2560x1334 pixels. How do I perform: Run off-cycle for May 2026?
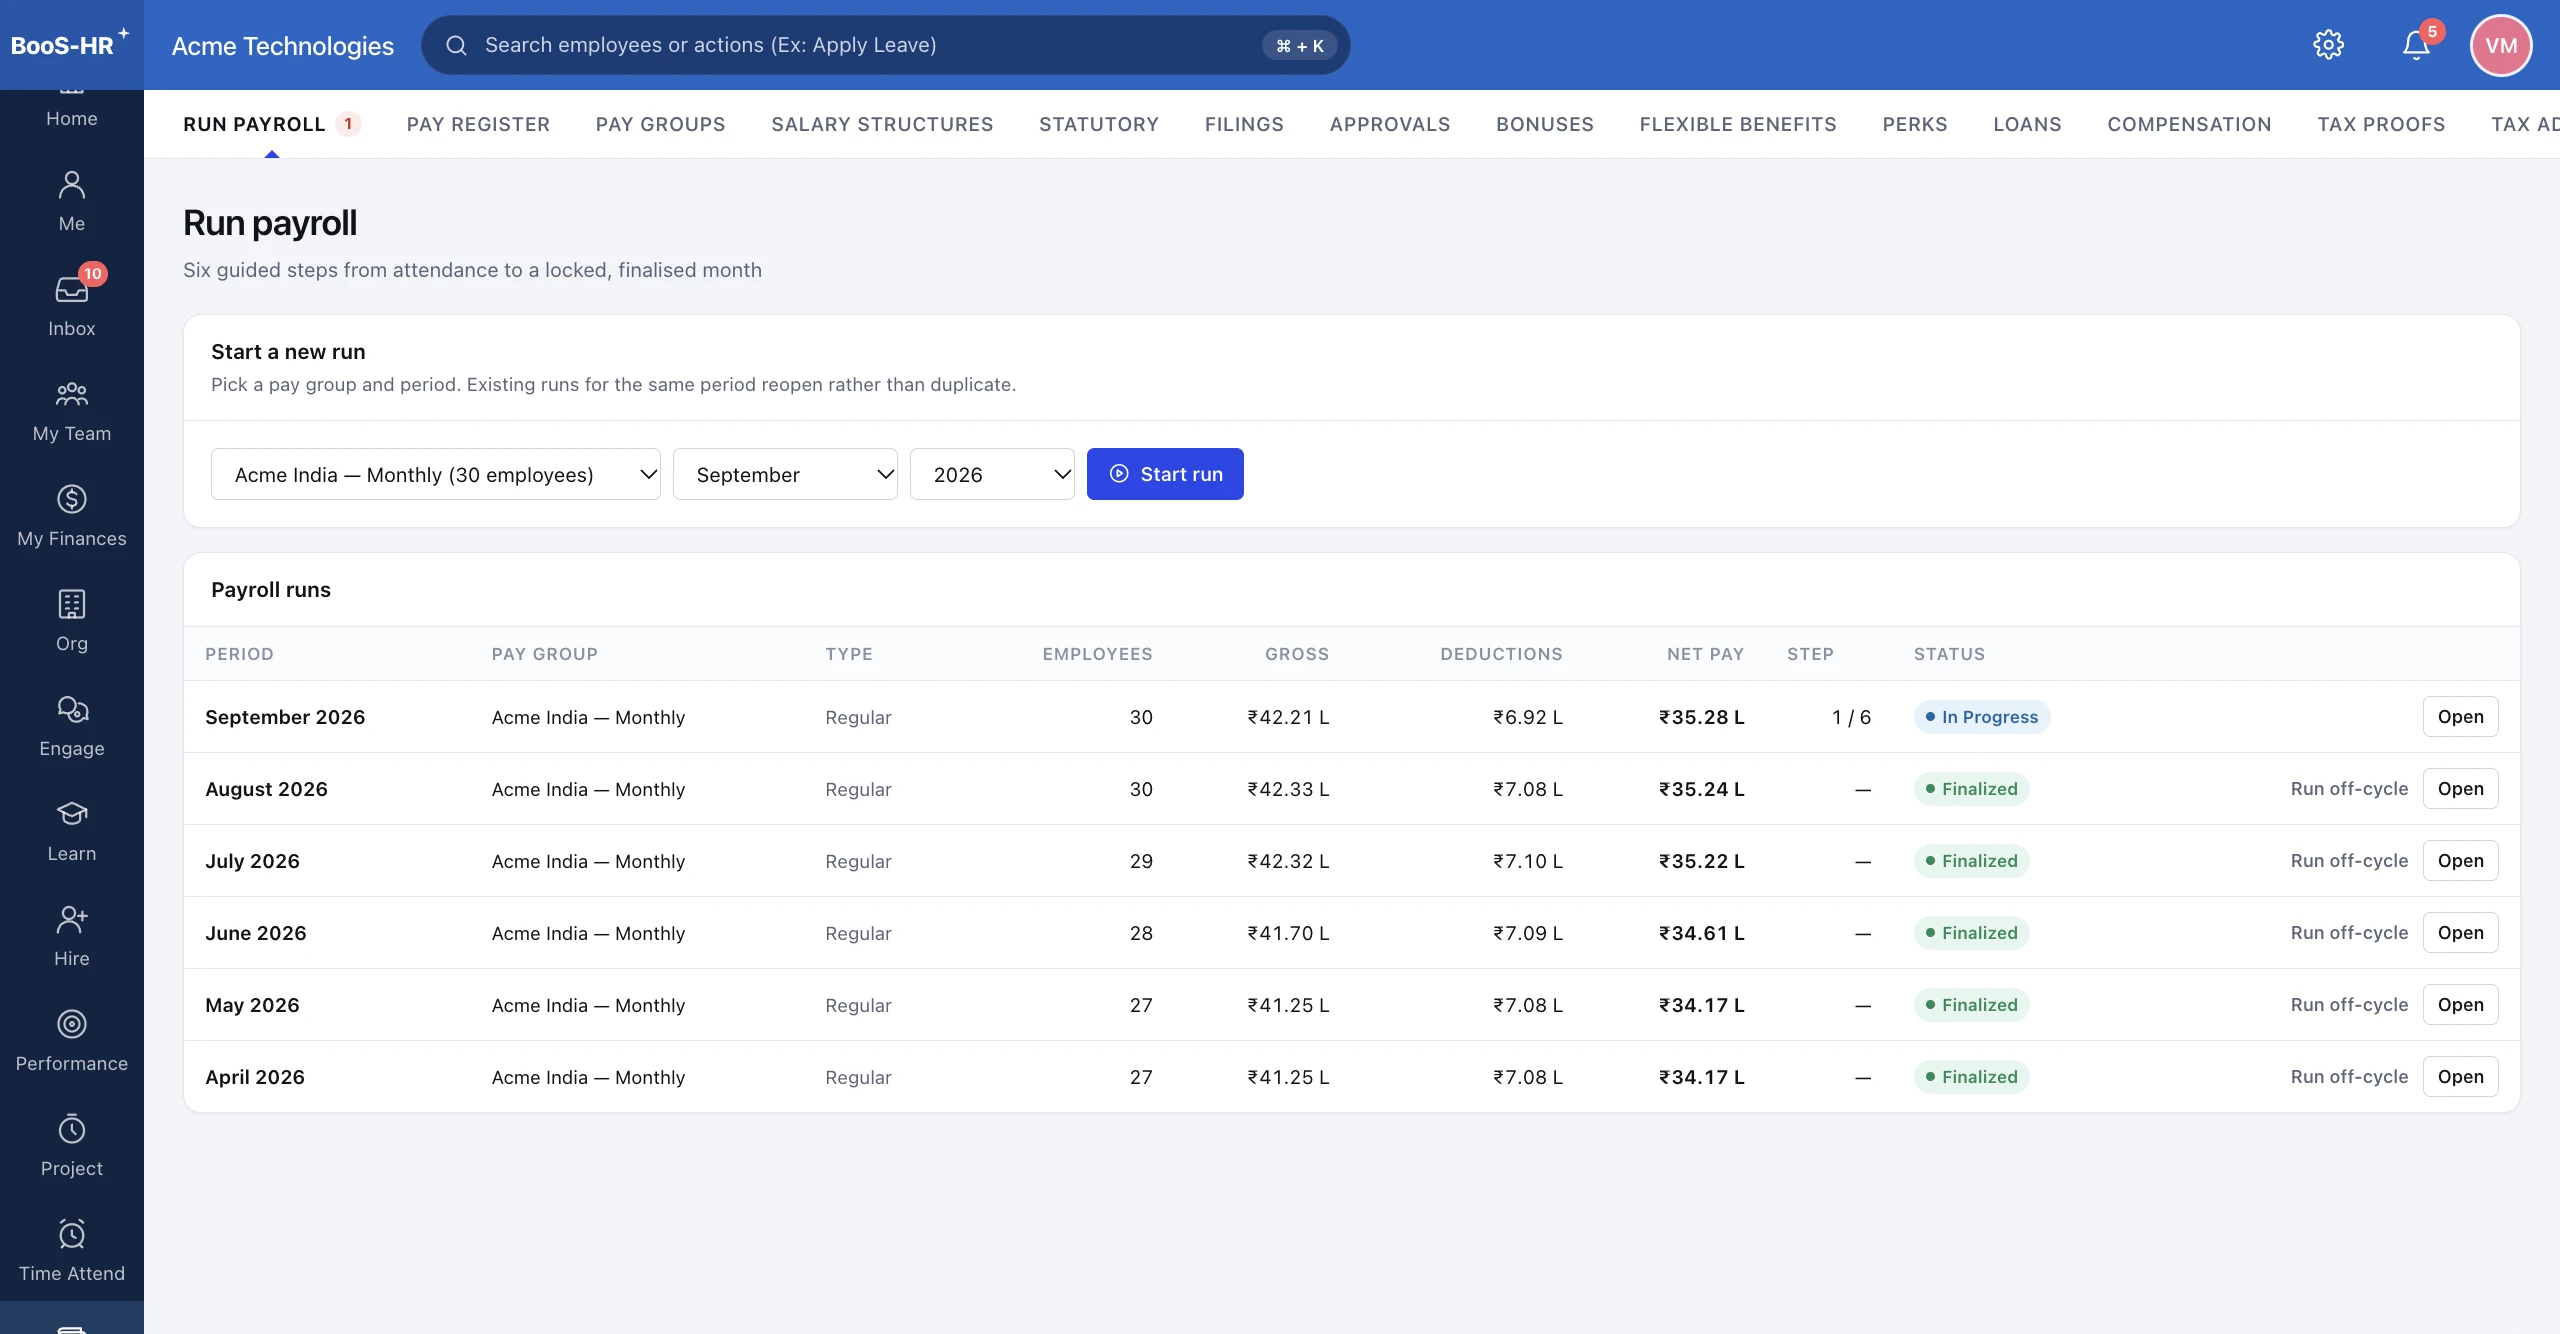2349,1005
